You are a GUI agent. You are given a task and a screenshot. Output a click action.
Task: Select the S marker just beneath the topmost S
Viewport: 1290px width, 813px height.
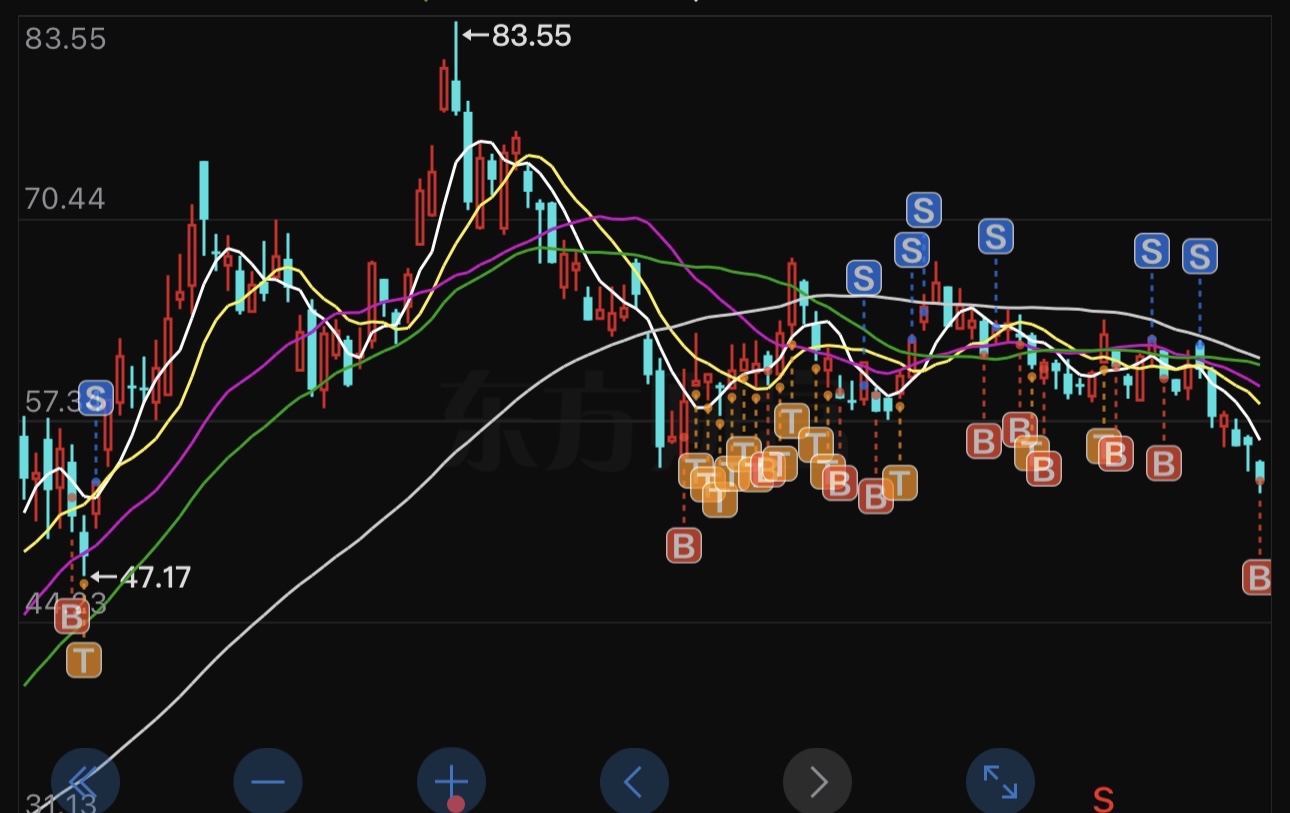click(x=911, y=249)
